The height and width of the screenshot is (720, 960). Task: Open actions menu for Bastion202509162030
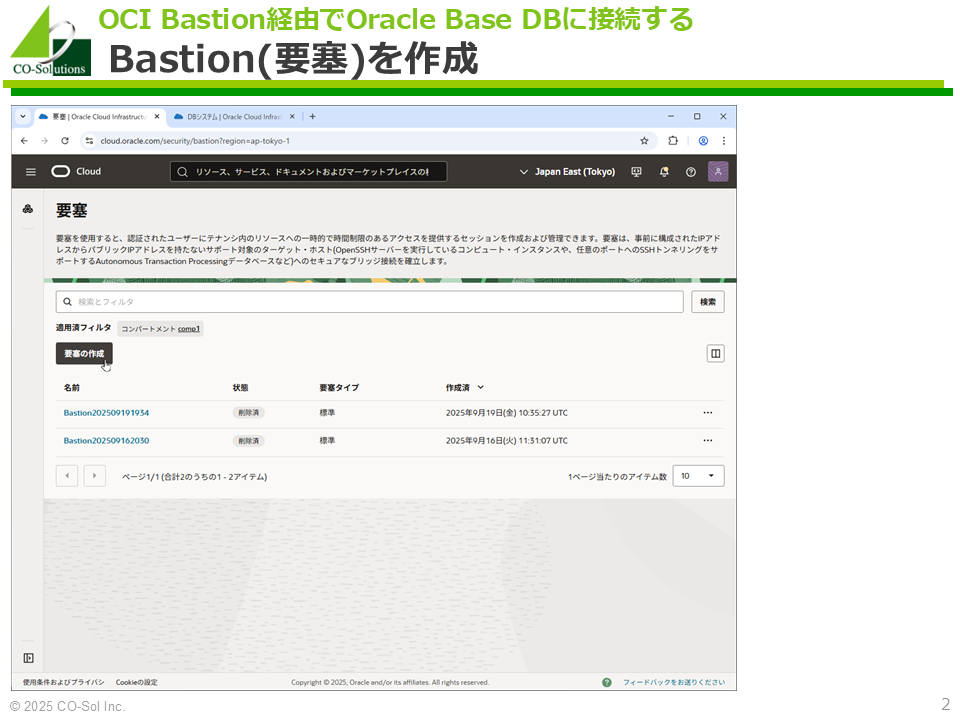click(x=708, y=441)
